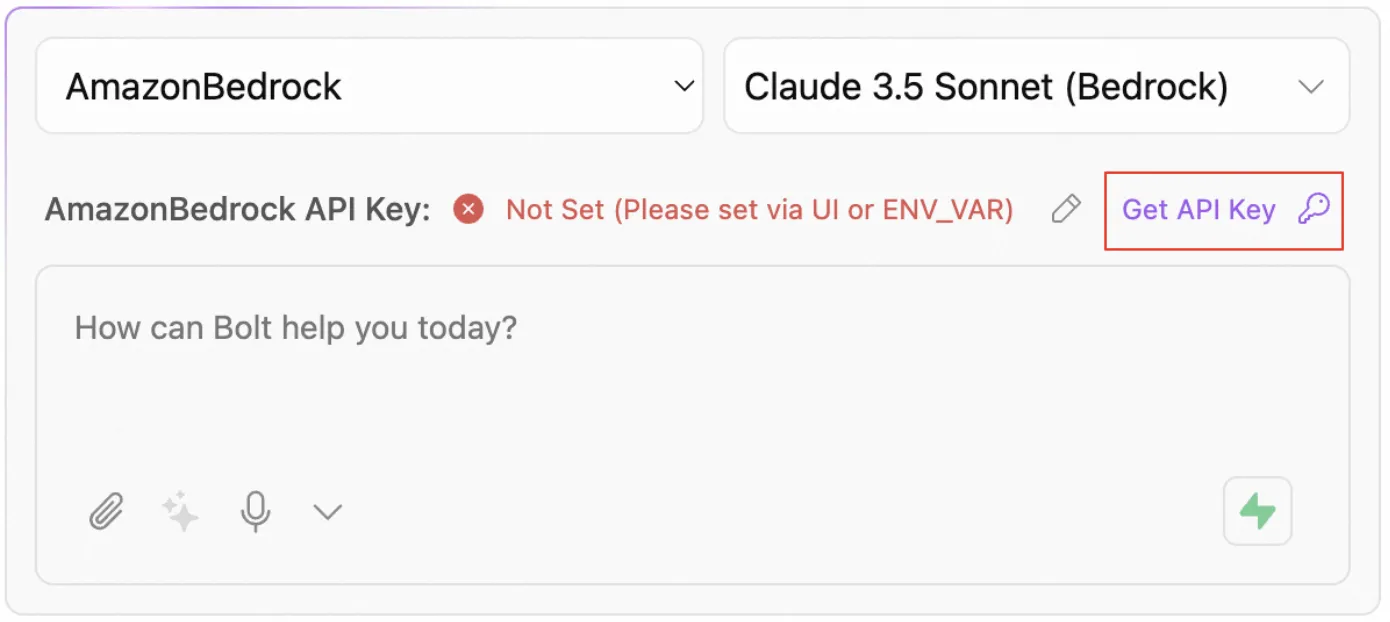Click the arrow on the provider dropdown
The image size is (1390, 622).
click(684, 87)
